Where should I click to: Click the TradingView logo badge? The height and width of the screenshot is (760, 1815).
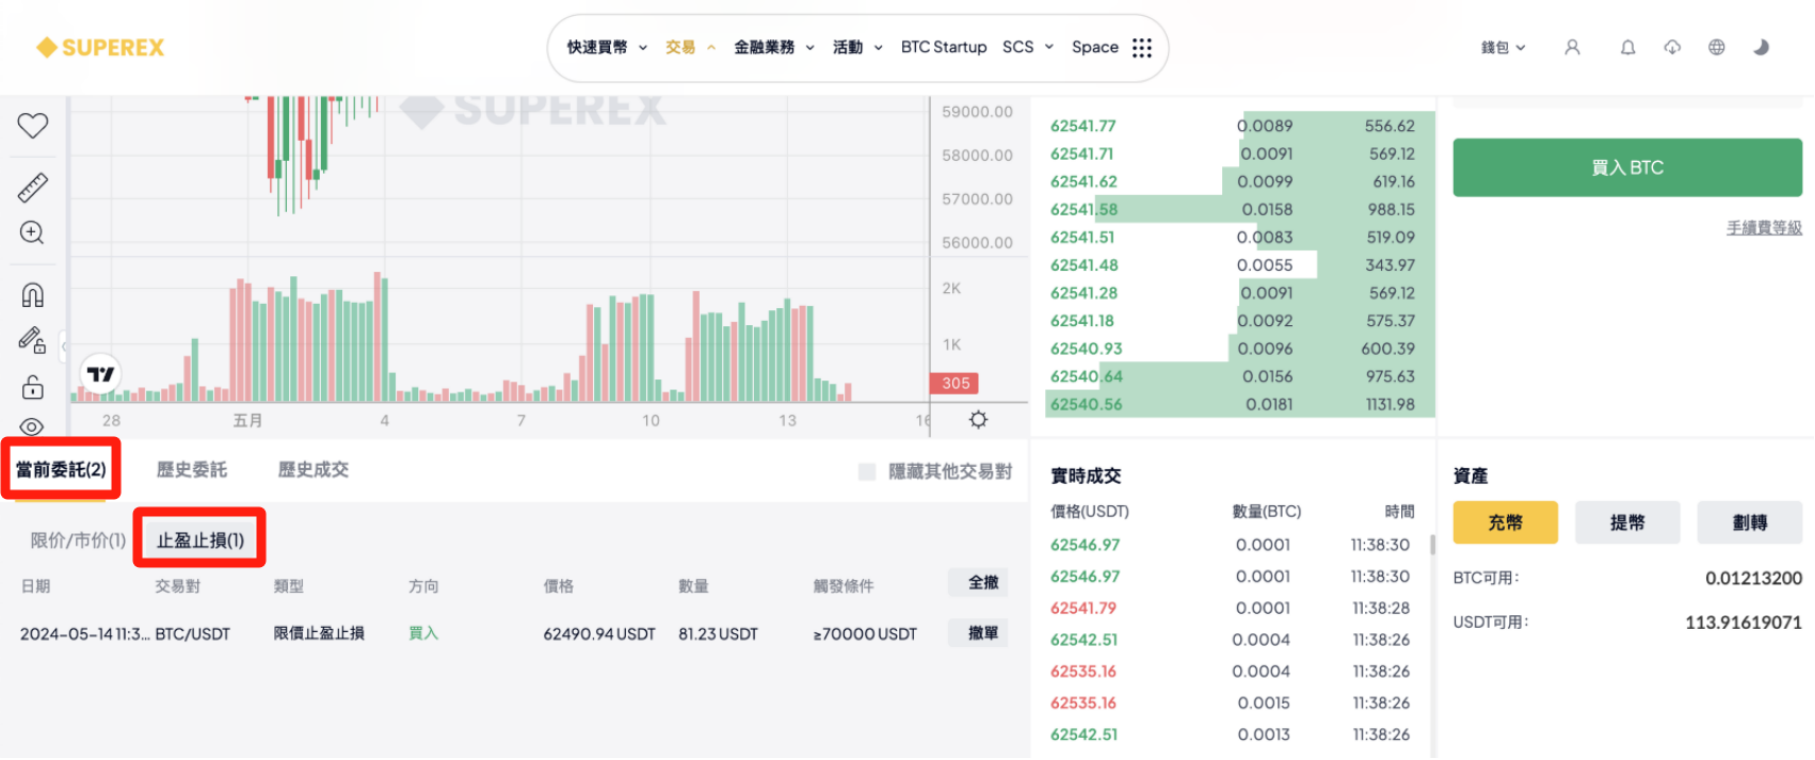click(x=100, y=374)
